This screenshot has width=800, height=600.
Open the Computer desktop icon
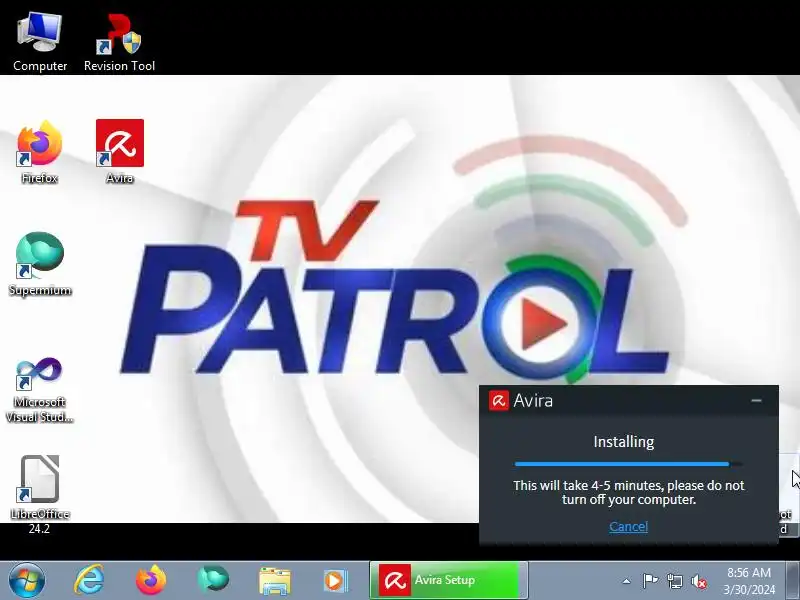[40, 43]
